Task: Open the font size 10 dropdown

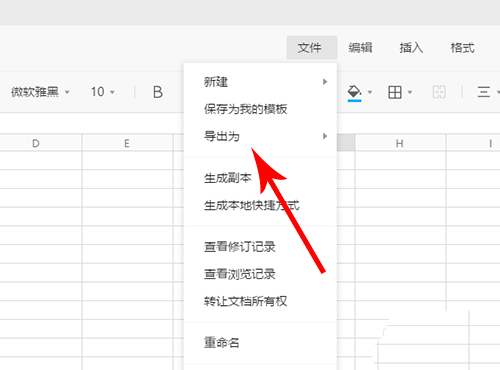Action: pyautogui.click(x=102, y=92)
